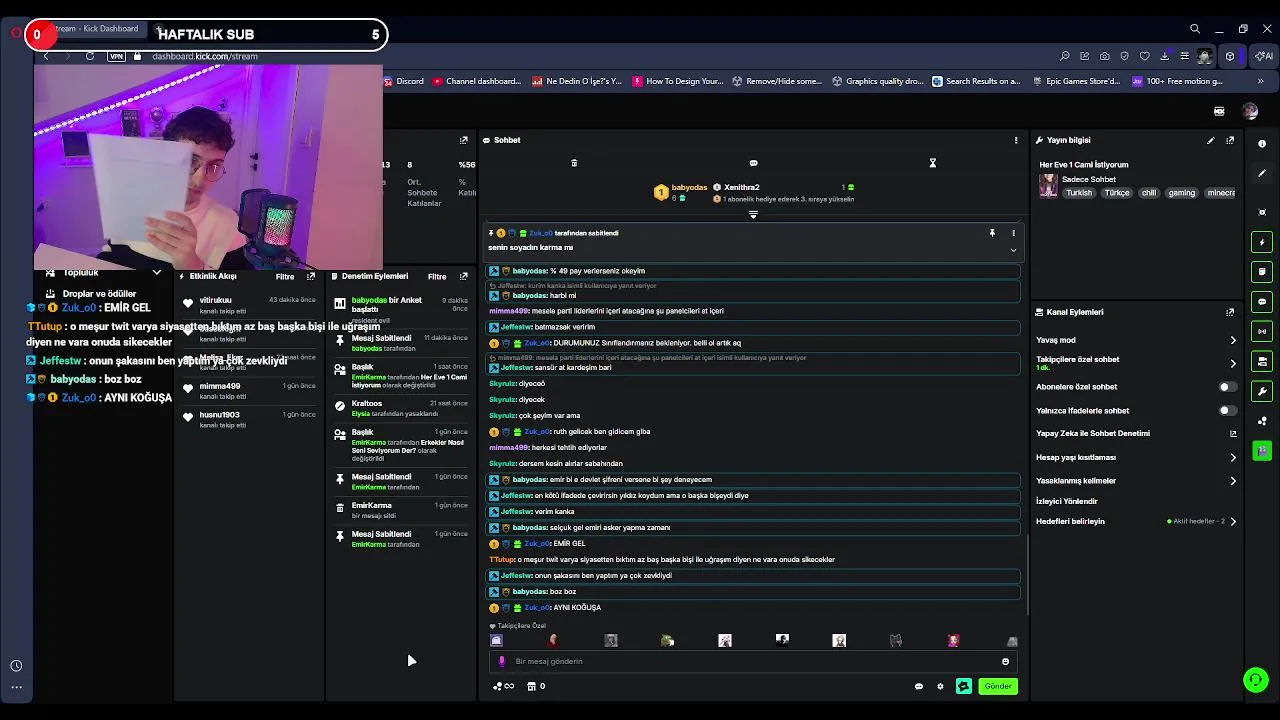Collapse the leaderboard with the handle arrow
Viewport: 1280px width, 720px height.
753,214
